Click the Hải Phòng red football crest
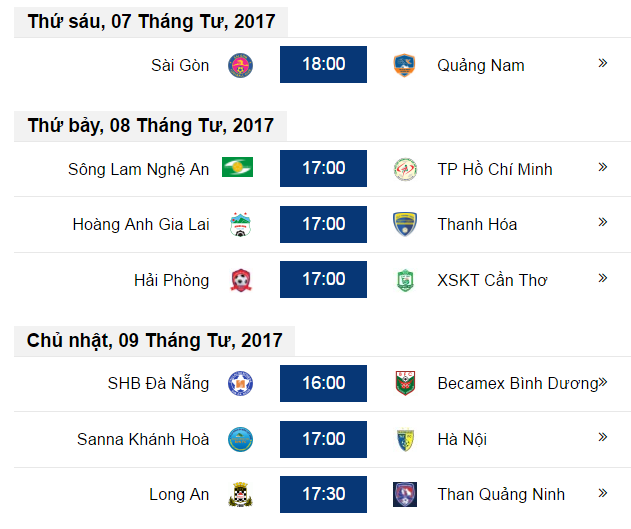Screen dimensions: 631x529 (241, 280)
